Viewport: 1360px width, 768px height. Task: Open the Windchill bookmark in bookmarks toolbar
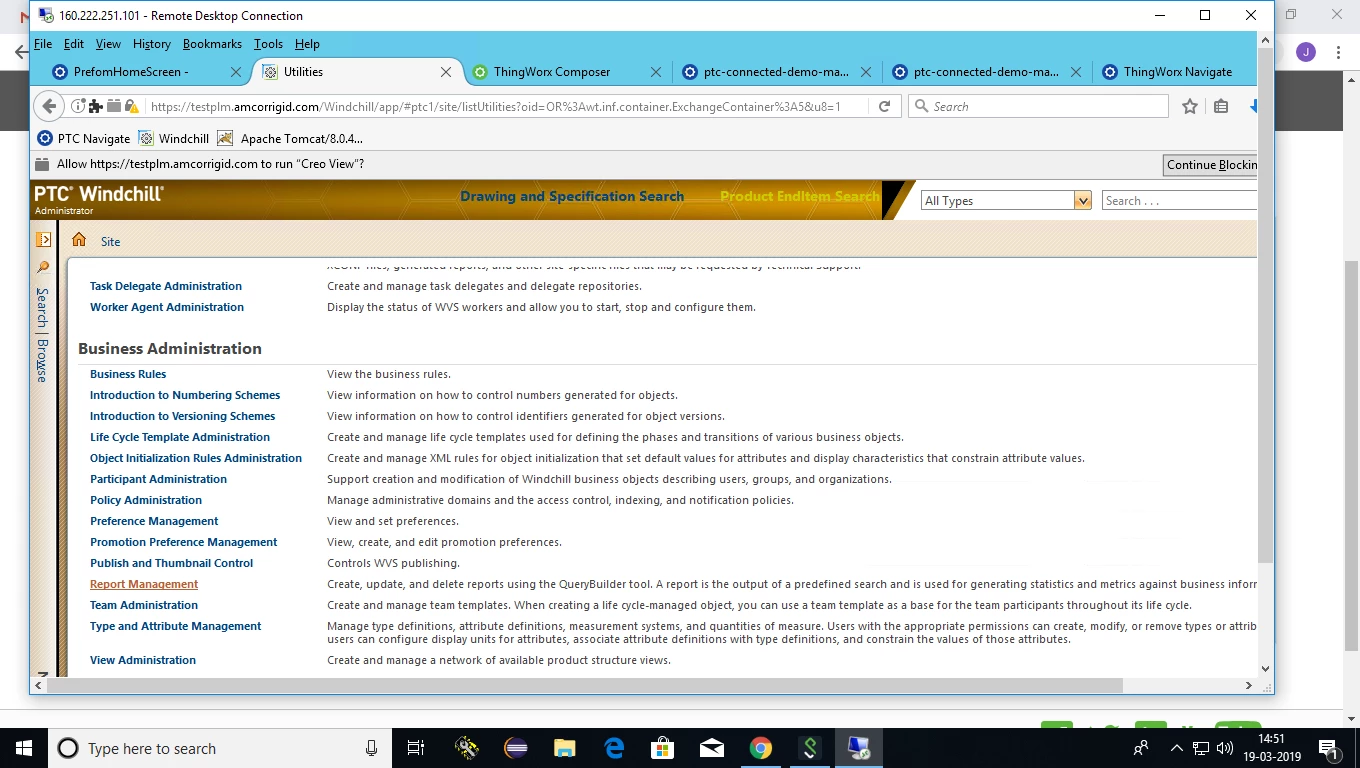click(174, 138)
